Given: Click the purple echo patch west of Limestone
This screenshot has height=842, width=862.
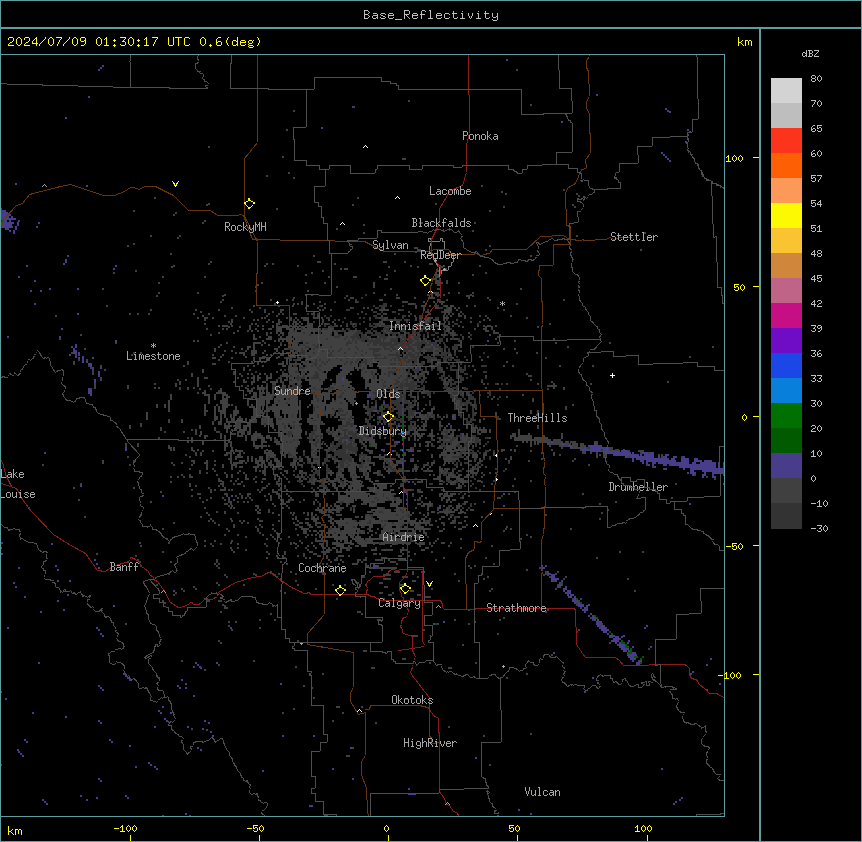Looking at the screenshot, I should click(x=86, y=368).
